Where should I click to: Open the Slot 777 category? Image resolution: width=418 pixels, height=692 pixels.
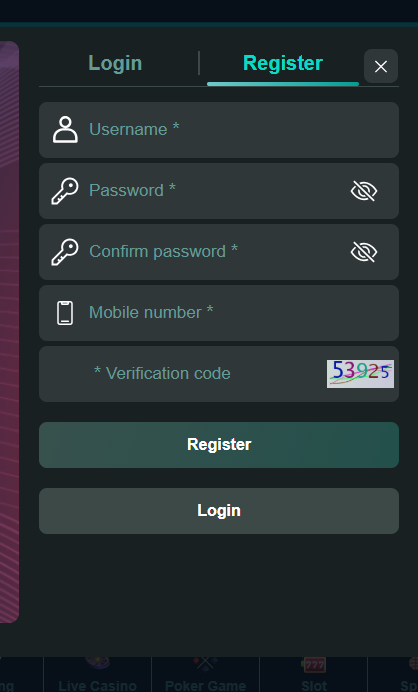(x=314, y=674)
